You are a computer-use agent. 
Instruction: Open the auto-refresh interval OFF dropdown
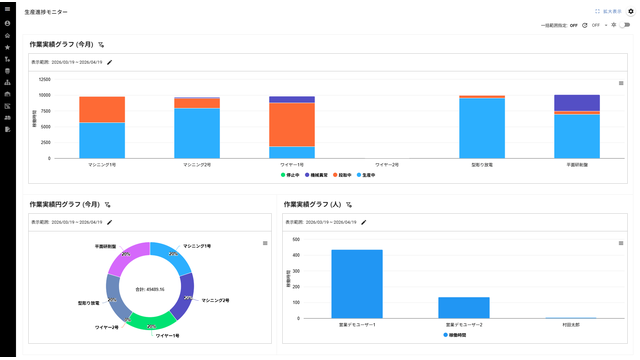(599, 25)
